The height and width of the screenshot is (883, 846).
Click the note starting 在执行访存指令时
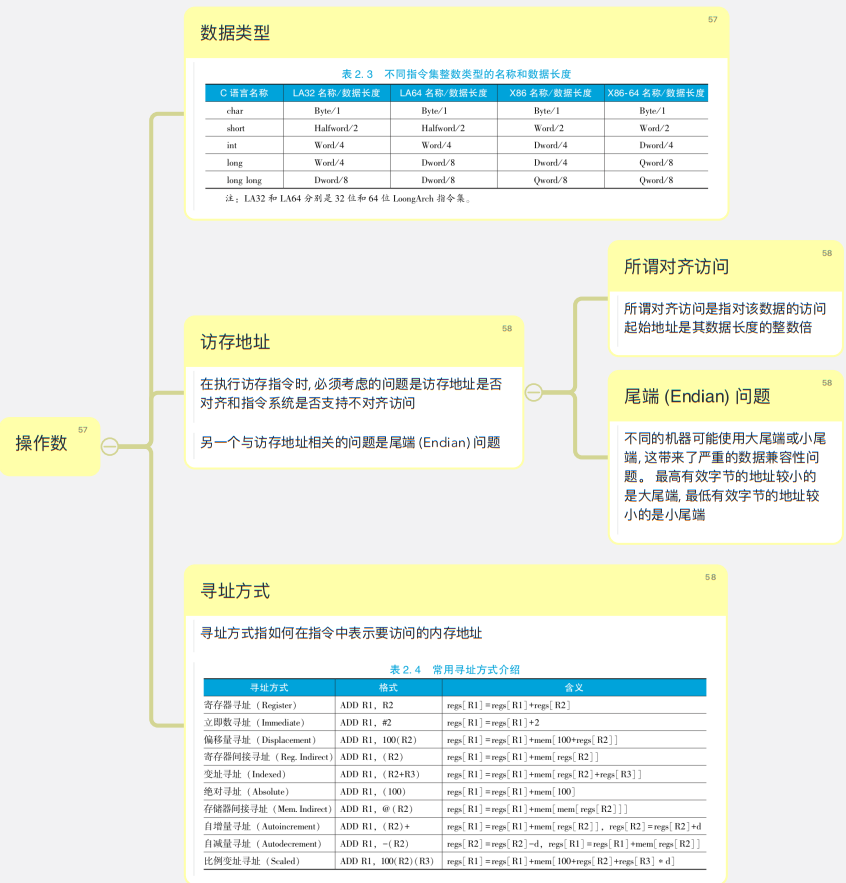click(x=351, y=394)
